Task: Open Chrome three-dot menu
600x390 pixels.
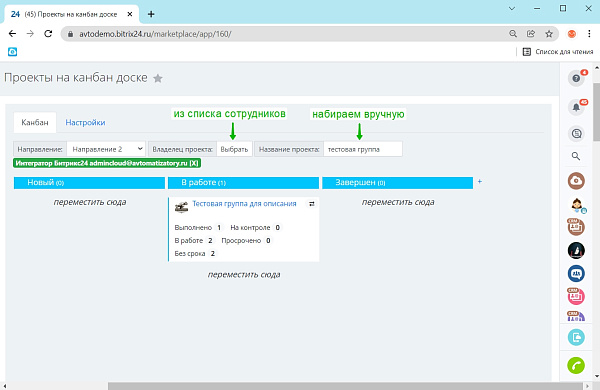Action: [589, 34]
